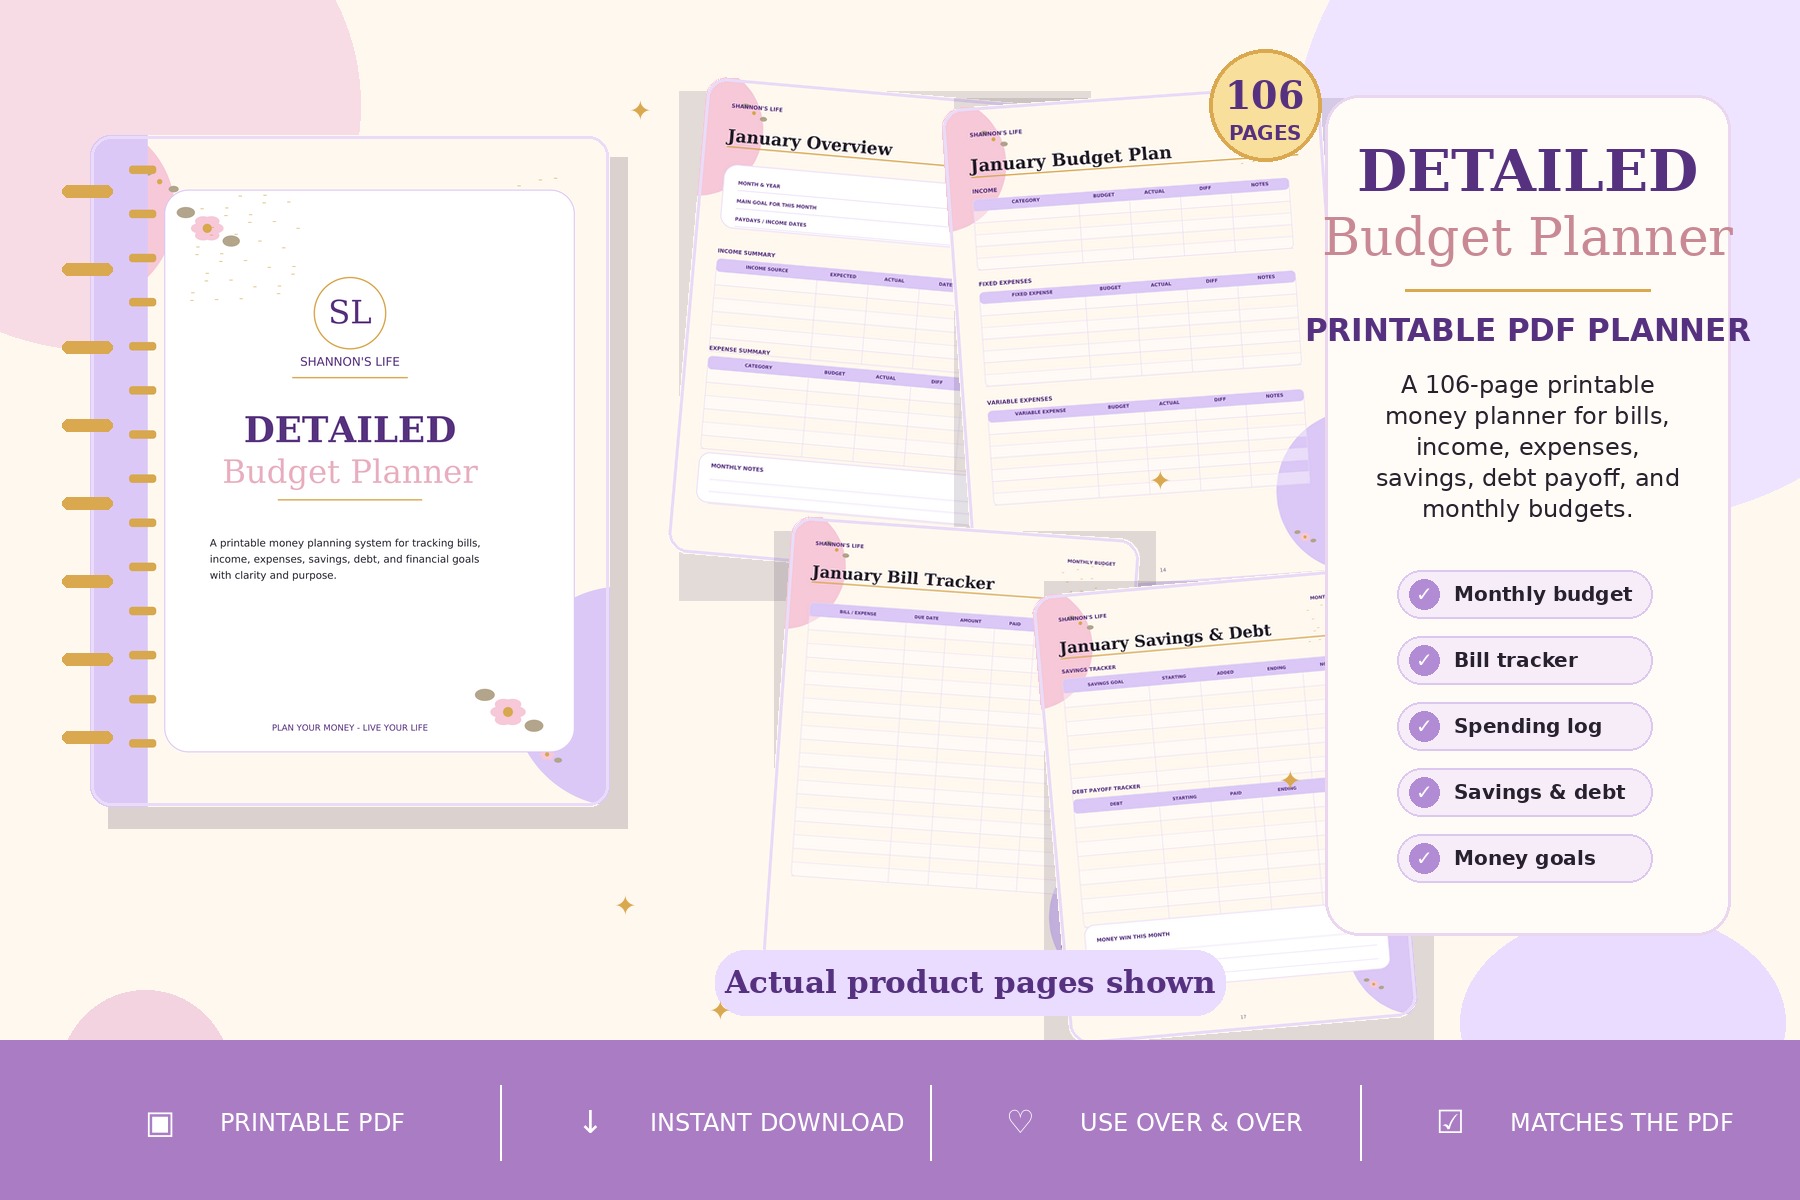Click the large DETAILED title in right panel

tap(1528, 171)
